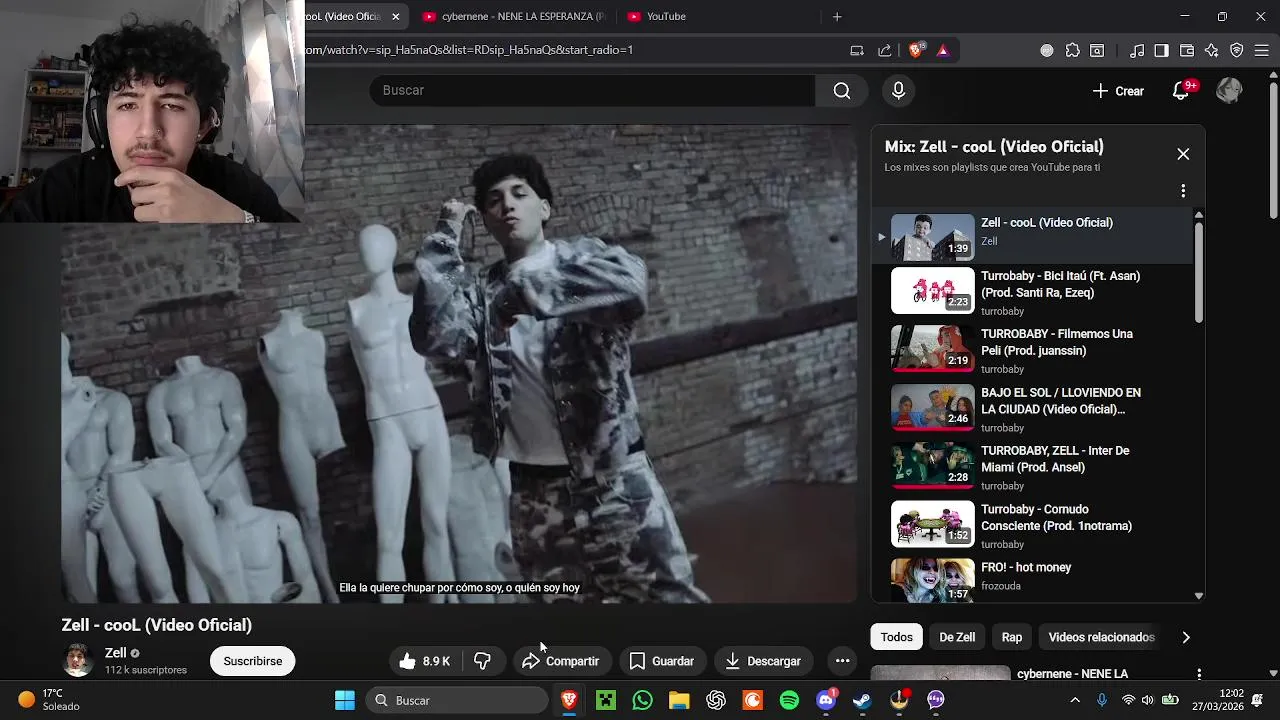
Task: Open a new browser tab
Action: [837, 16]
